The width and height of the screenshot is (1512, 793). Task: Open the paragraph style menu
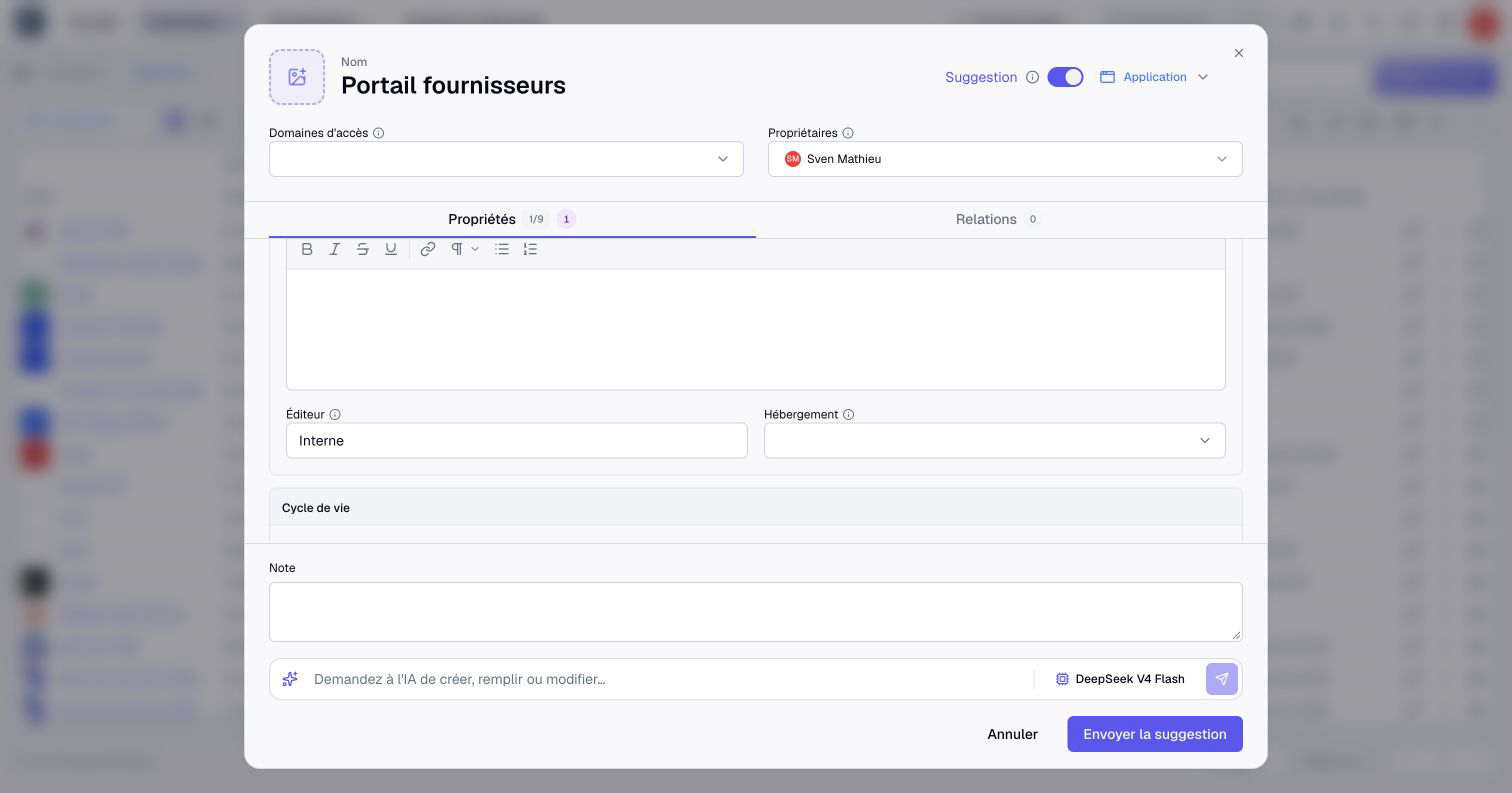464,249
